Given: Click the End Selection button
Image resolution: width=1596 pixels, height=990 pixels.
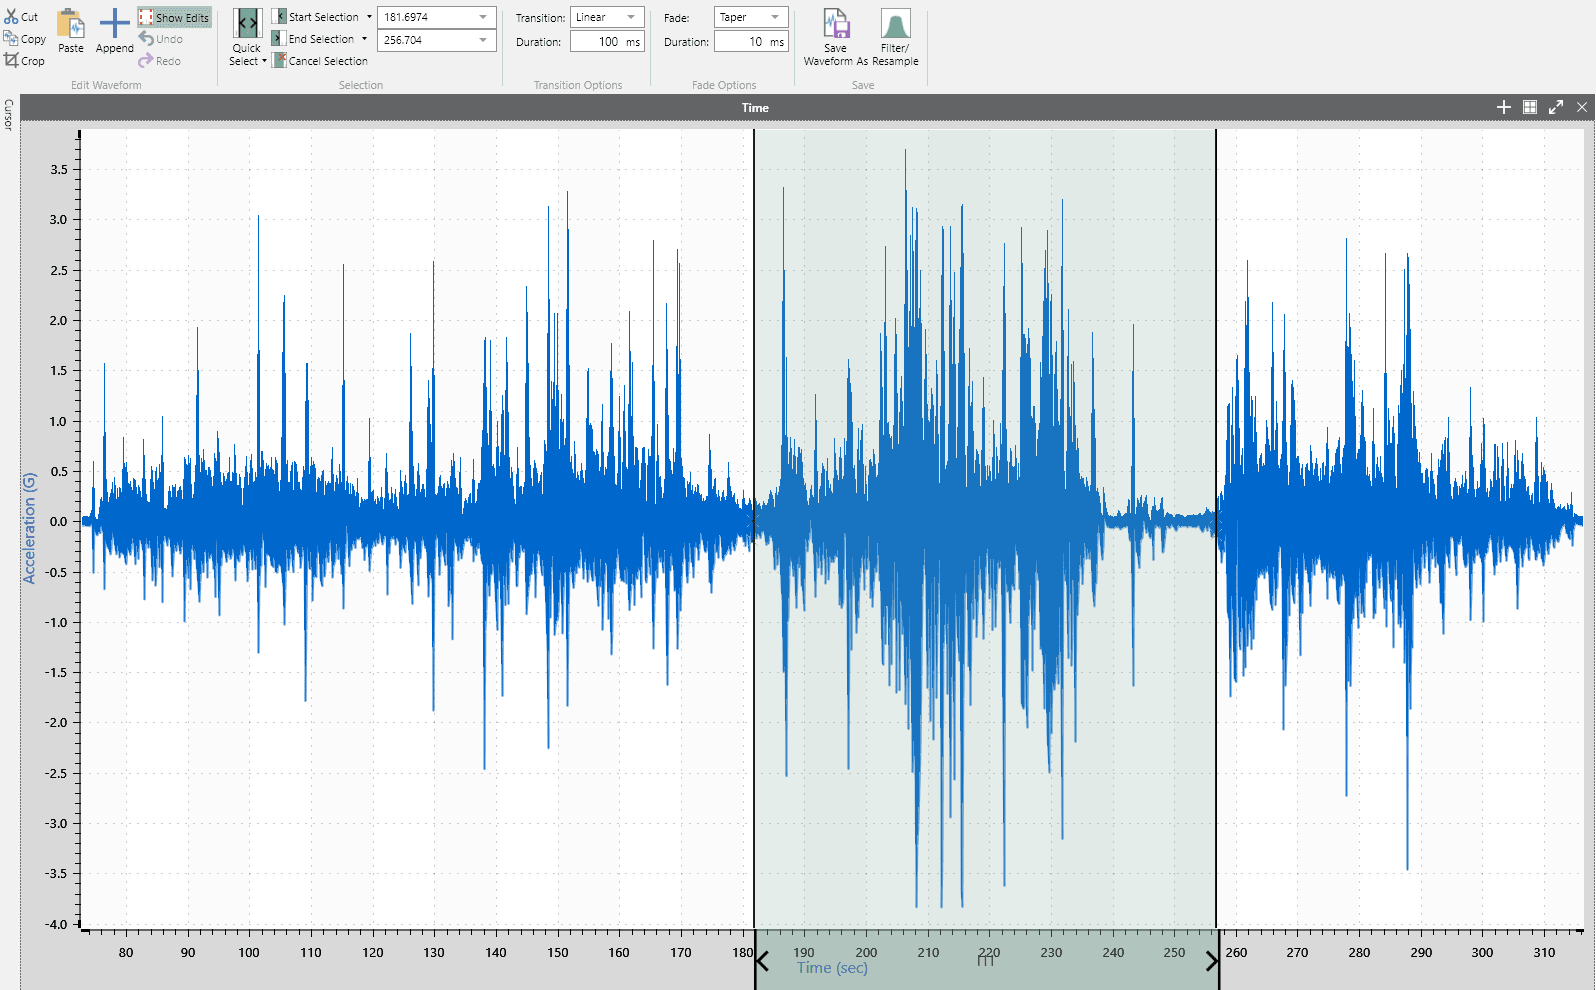Looking at the screenshot, I should (314, 39).
